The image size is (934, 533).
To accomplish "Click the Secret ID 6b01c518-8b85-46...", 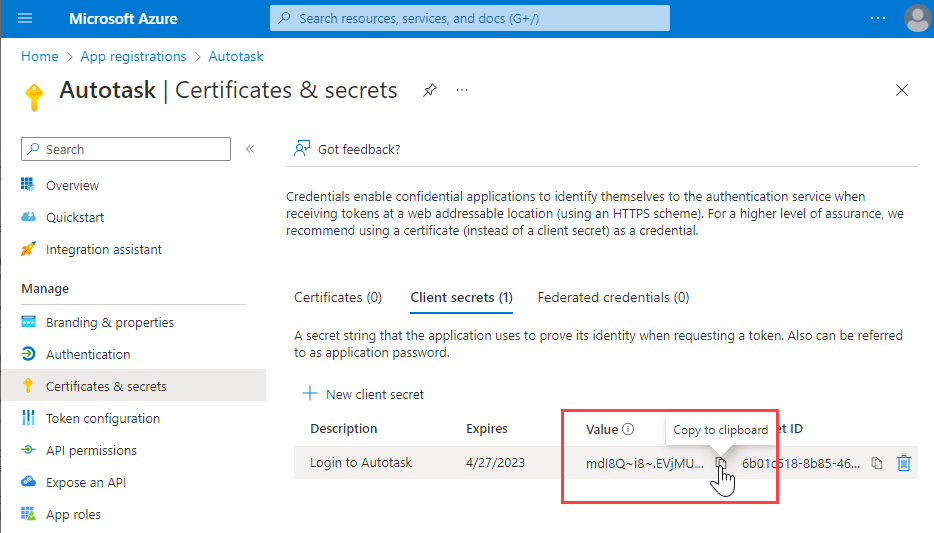I will pos(801,463).
